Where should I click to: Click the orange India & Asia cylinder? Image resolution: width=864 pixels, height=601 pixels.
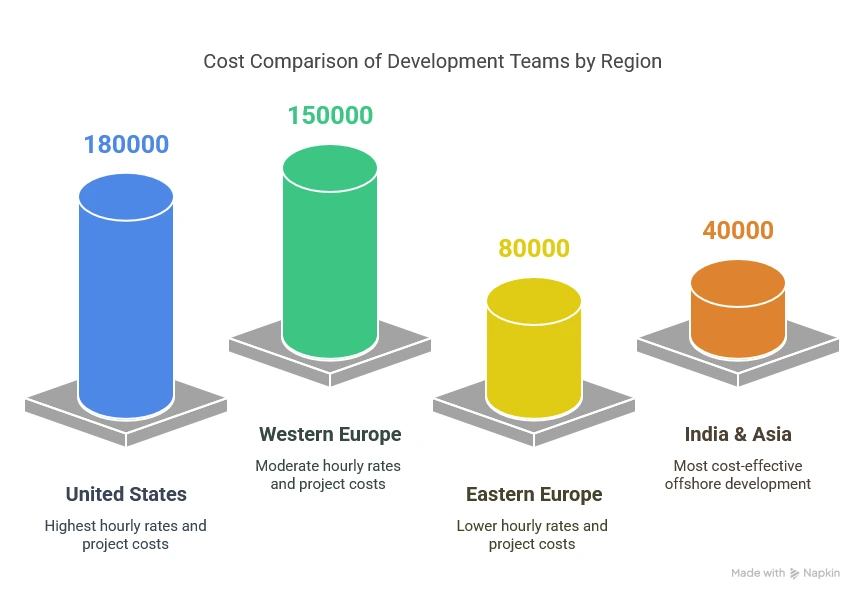738,309
